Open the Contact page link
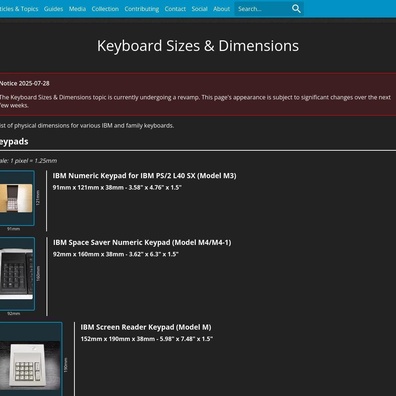 click(x=175, y=9)
